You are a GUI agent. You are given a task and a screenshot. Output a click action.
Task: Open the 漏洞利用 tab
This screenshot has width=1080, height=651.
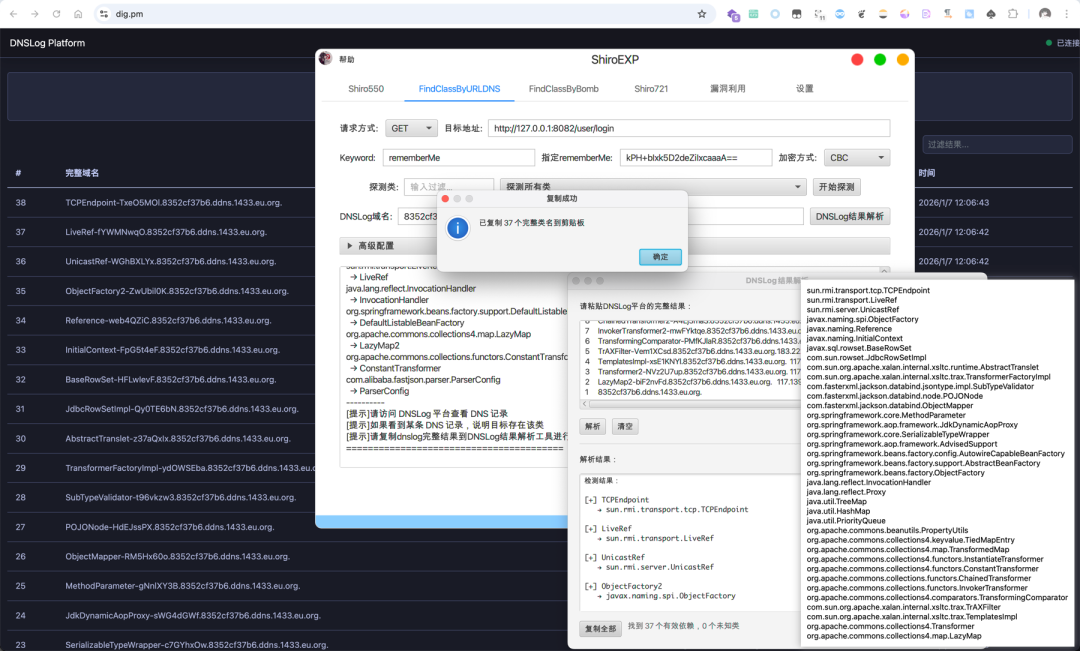pos(728,89)
